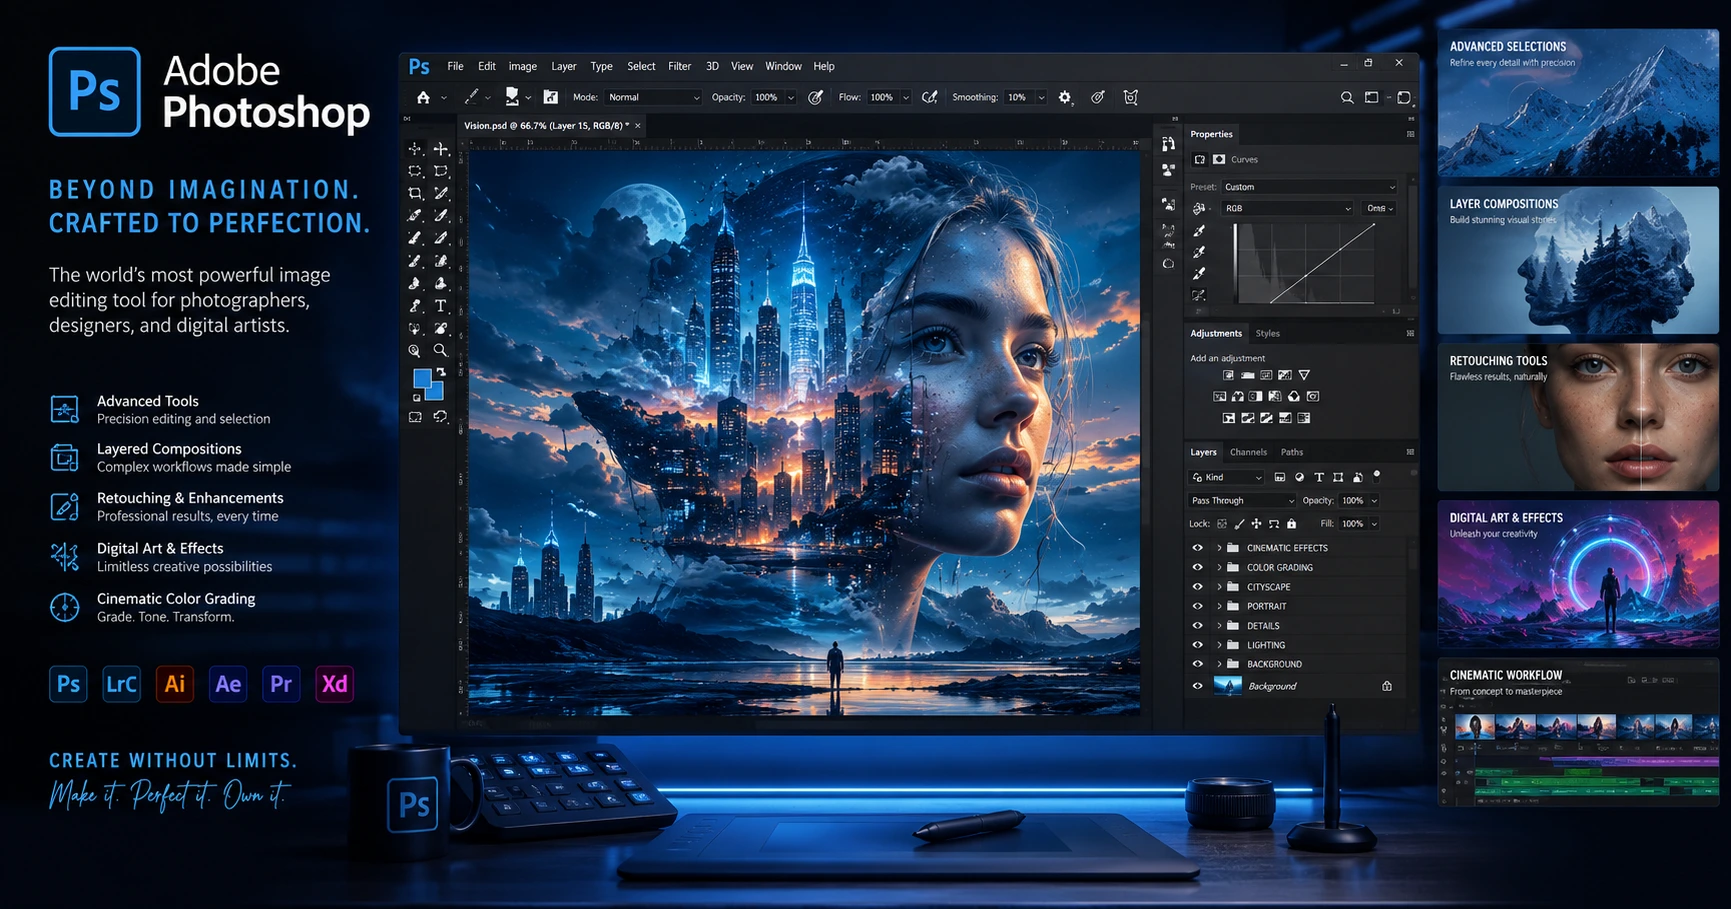Click the background color swatch
1731x909 pixels.
(436, 392)
